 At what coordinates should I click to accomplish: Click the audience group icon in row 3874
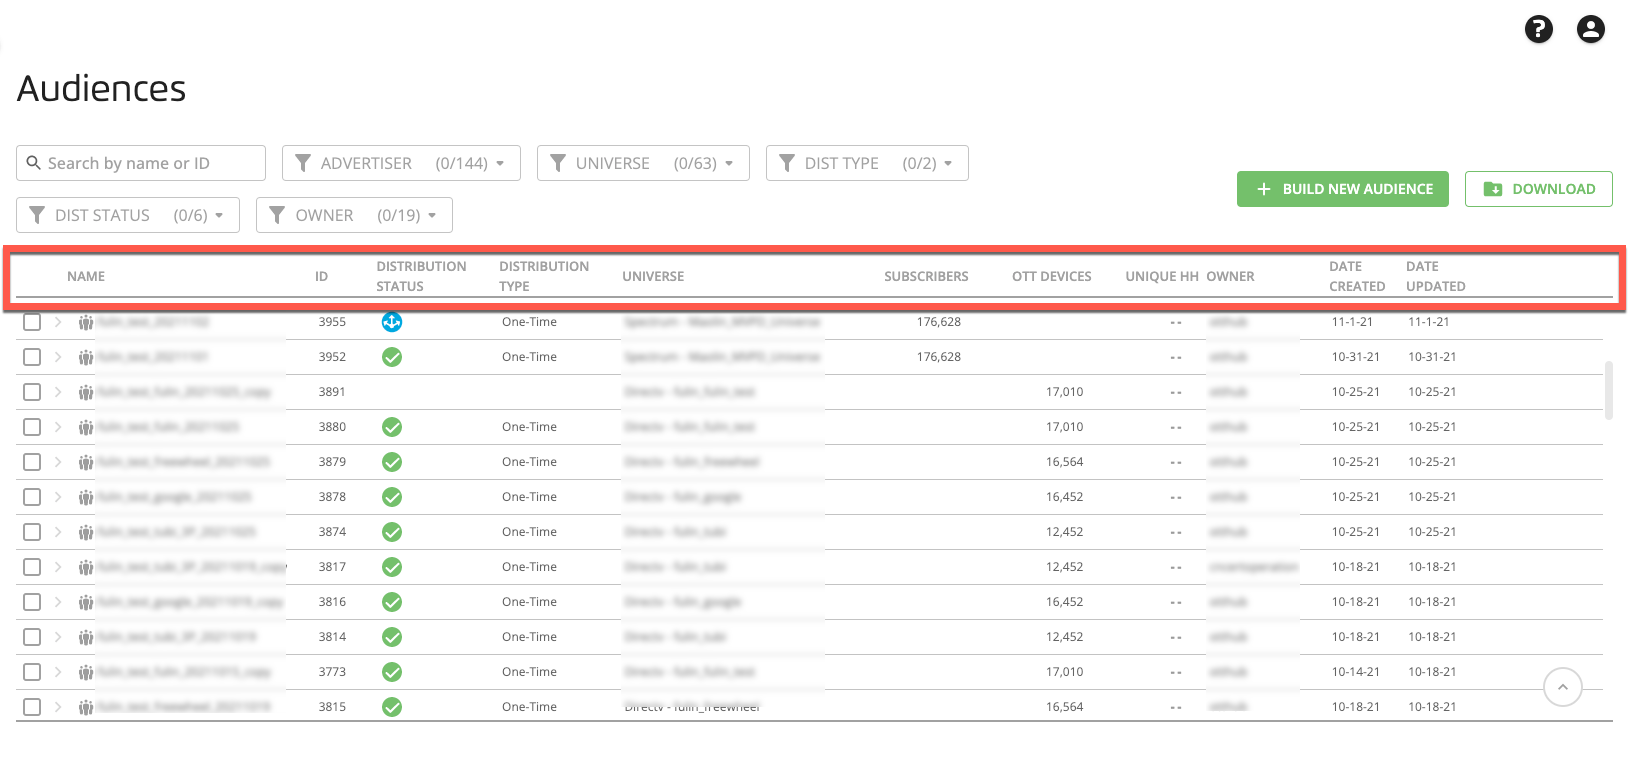[86, 532]
